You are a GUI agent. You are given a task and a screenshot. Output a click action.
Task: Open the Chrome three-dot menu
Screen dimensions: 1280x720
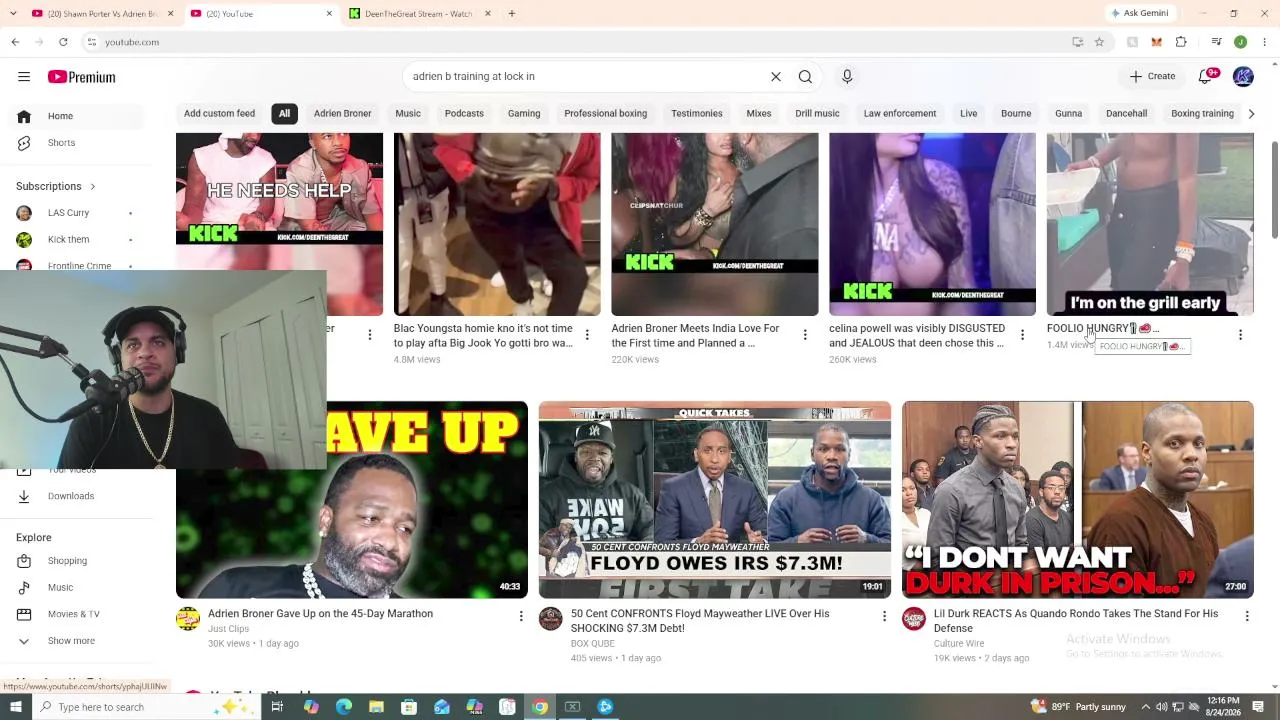coord(1265,42)
